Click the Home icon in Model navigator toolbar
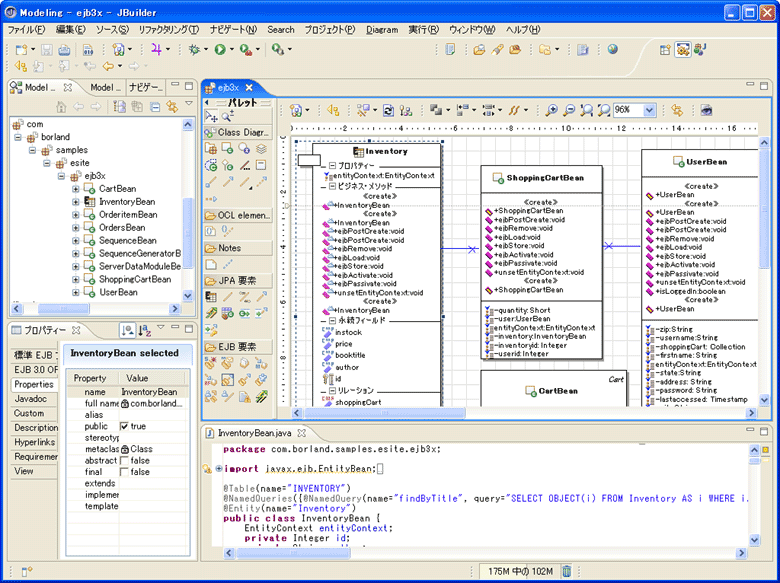The width and height of the screenshot is (780, 583). point(61,106)
